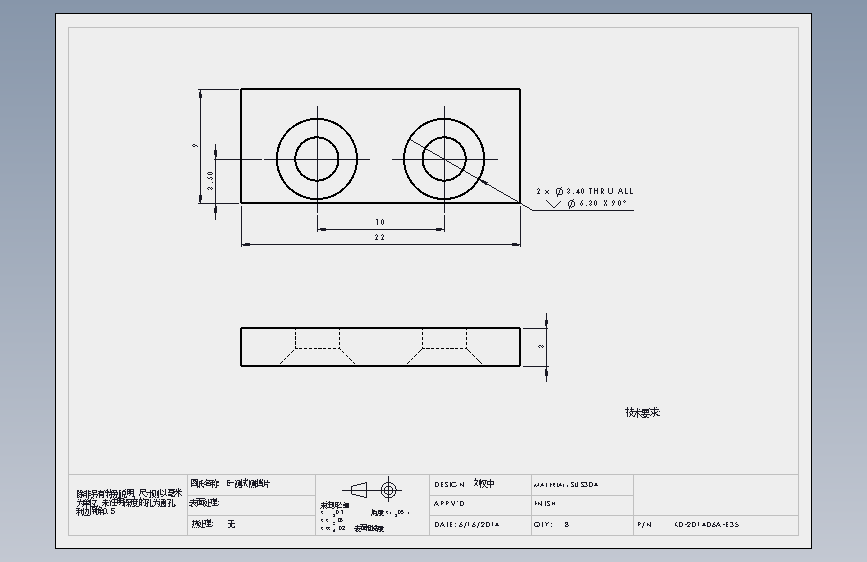
Task: Click the MATERIAL field in title block
Action: [x=582, y=485]
